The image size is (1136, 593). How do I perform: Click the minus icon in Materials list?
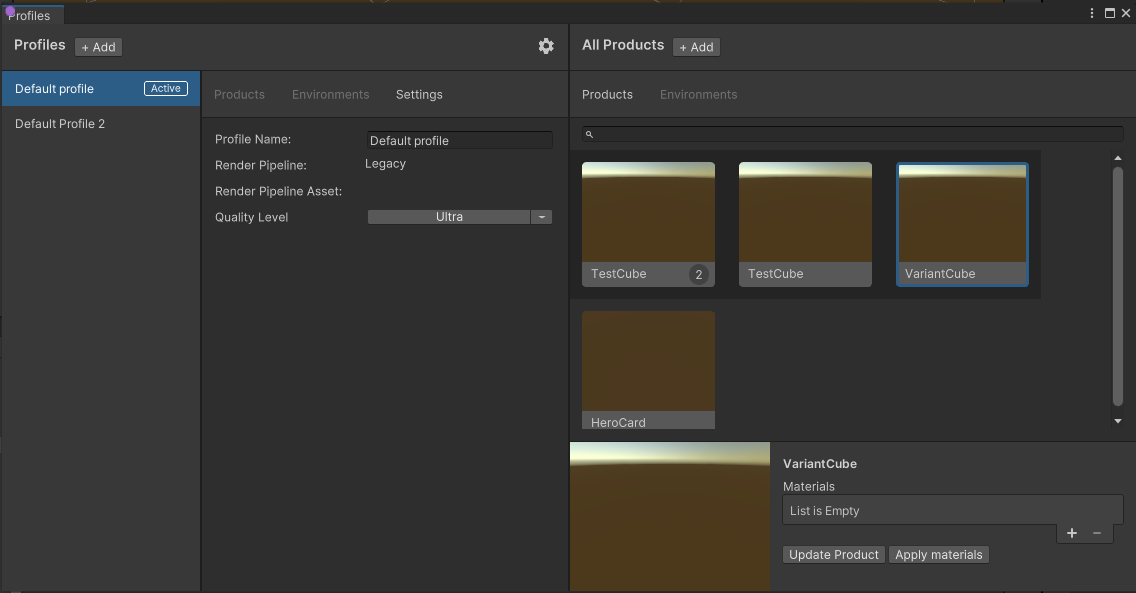coord(1097,533)
